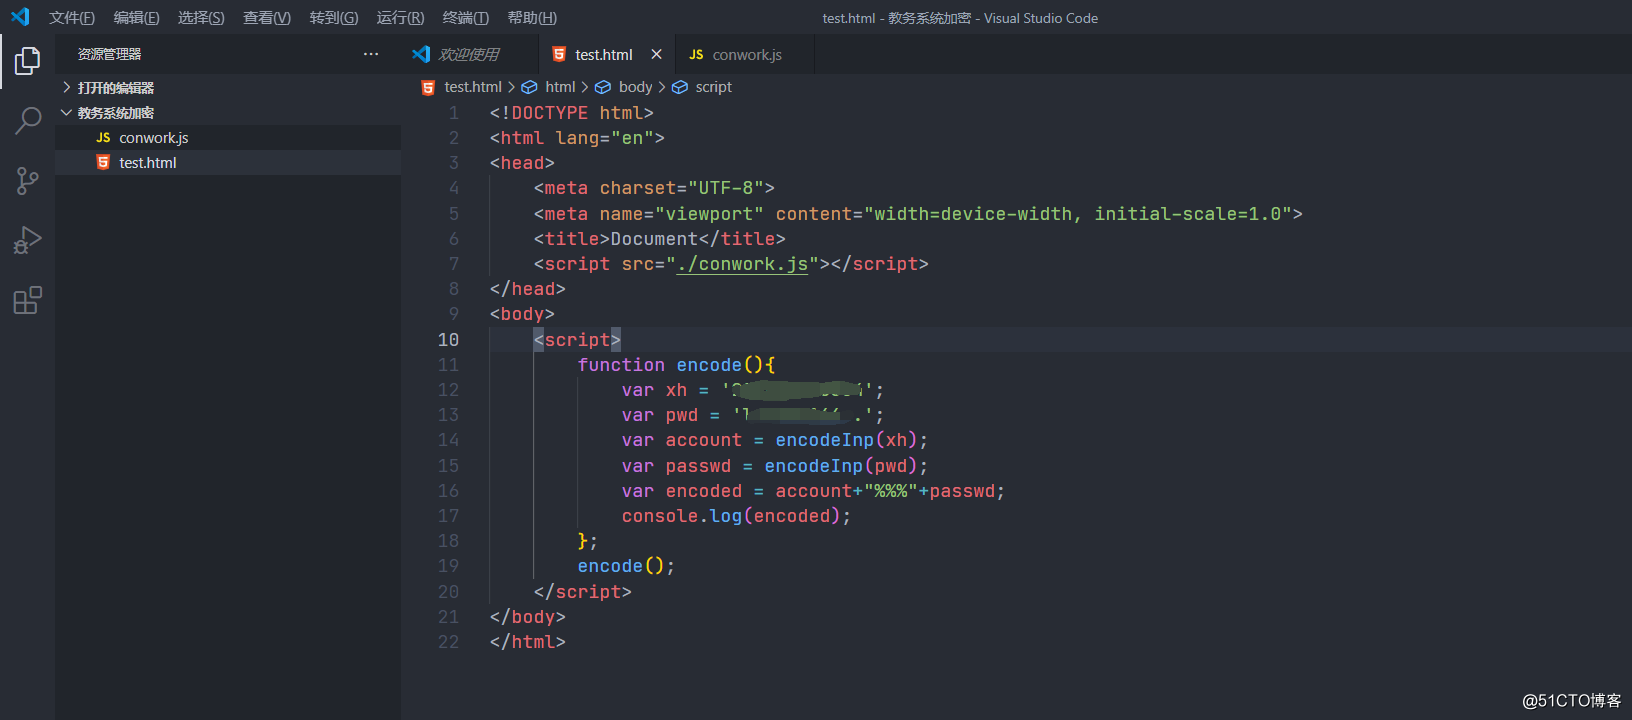Click the JS icon beside conwork.js in explorer
The image size is (1632, 720).
(x=103, y=138)
